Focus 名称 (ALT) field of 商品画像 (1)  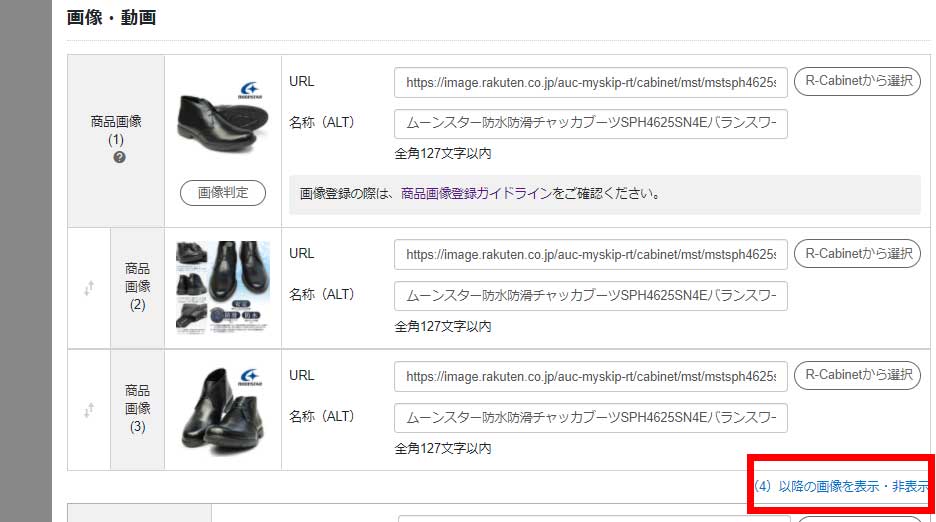pos(590,124)
